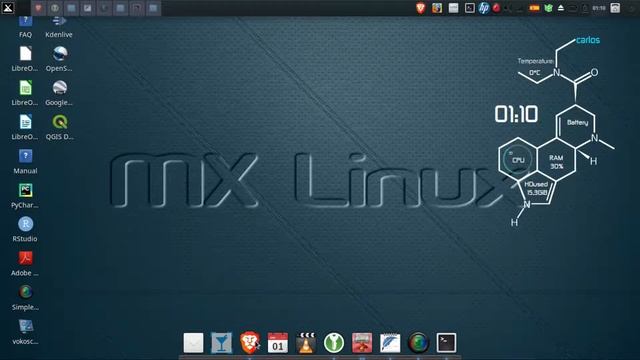Launch RStudio from the desktop

[x=25, y=230]
